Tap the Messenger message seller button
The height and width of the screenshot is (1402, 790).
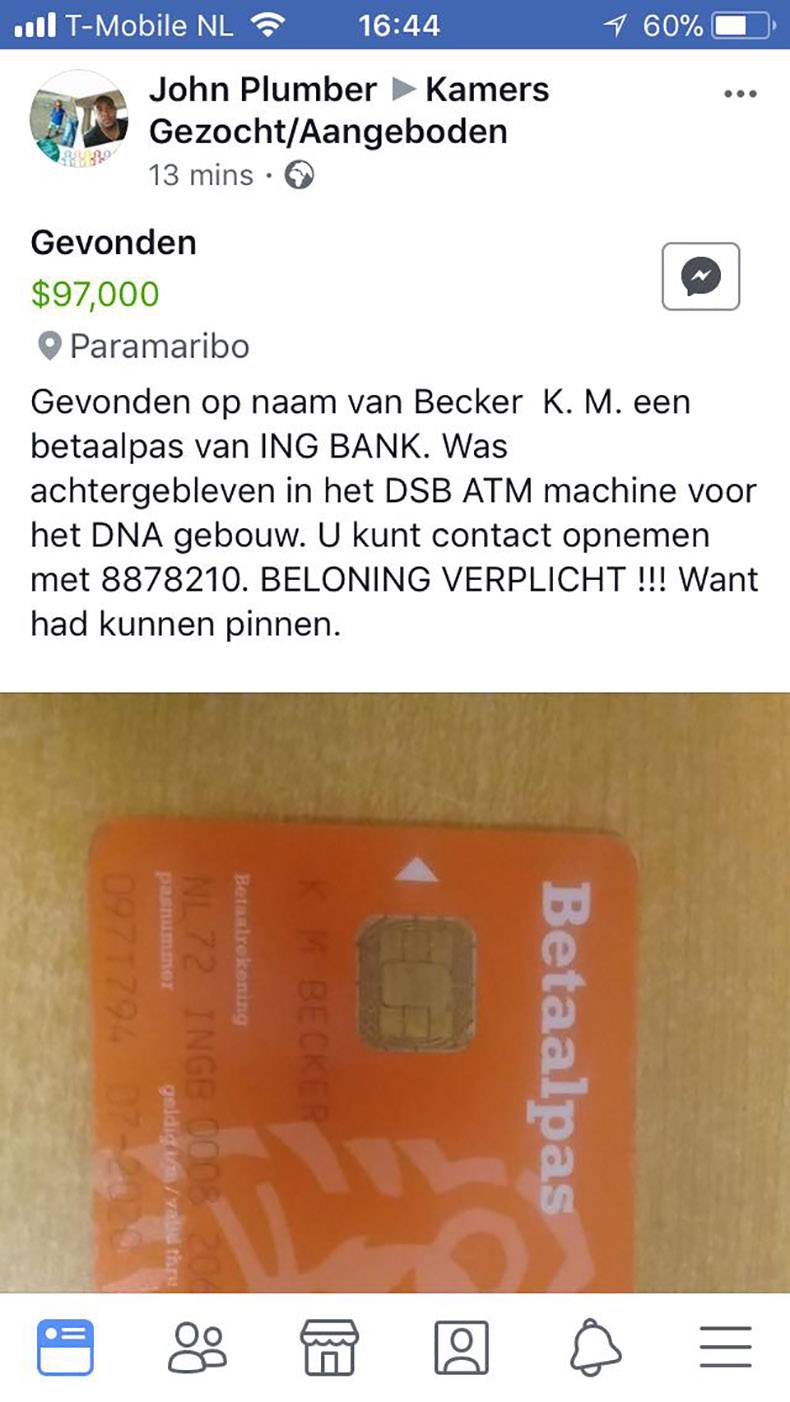[701, 276]
